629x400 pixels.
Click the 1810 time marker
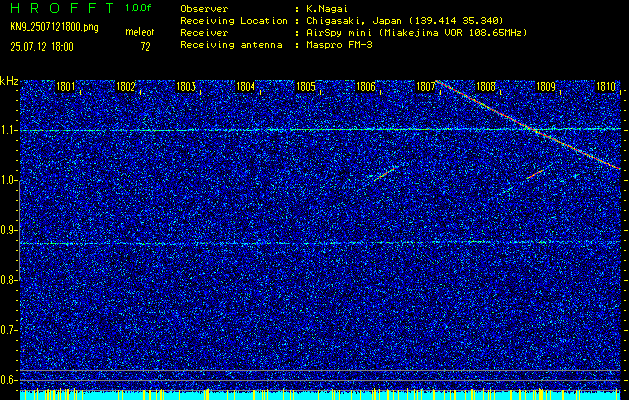click(x=606, y=87)
